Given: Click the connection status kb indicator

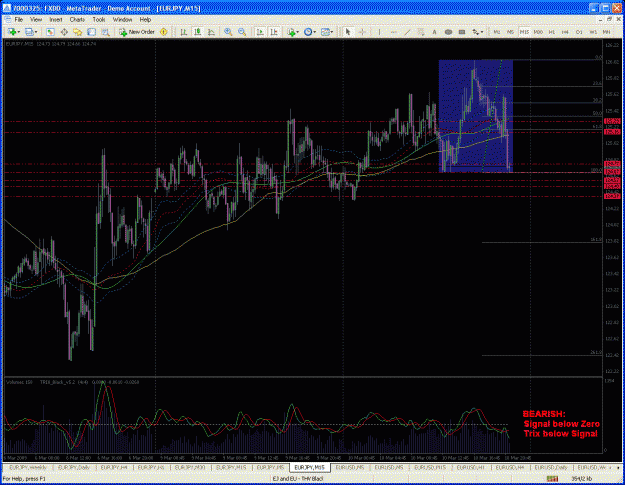Looking at the screenshot, I should [x=582, y=479].
